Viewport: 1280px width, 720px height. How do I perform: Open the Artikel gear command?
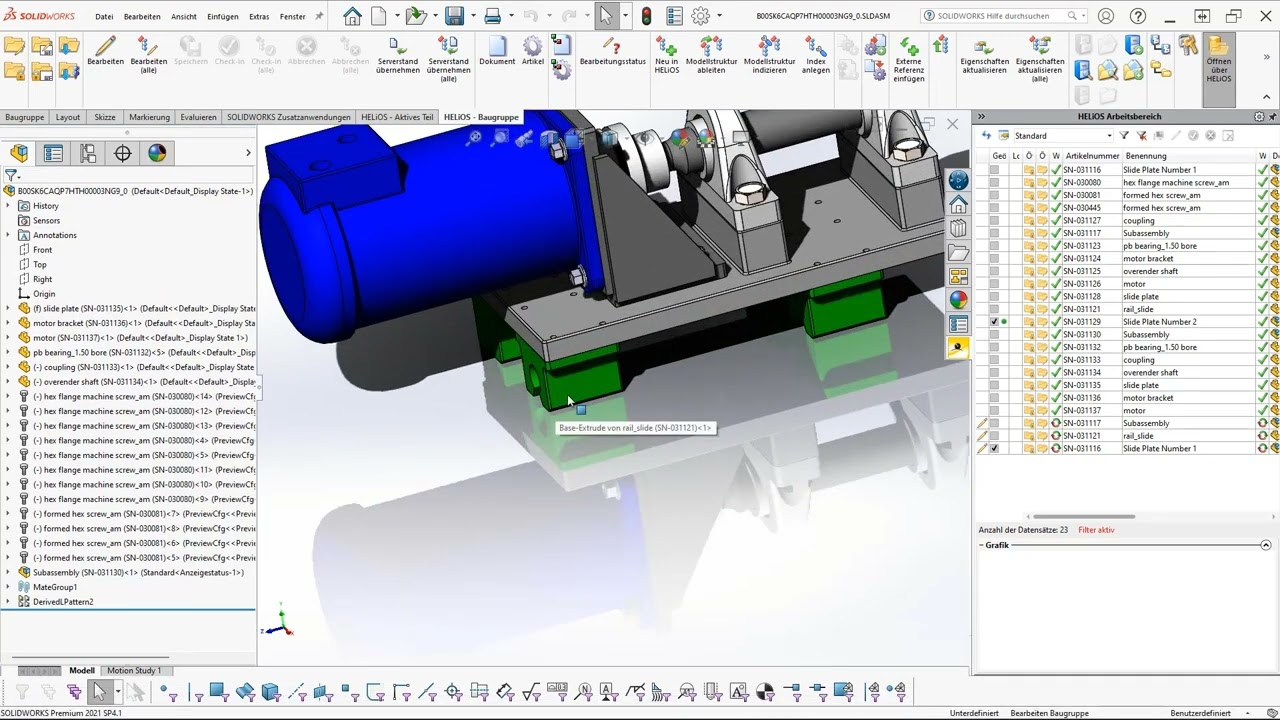point(533,50)
